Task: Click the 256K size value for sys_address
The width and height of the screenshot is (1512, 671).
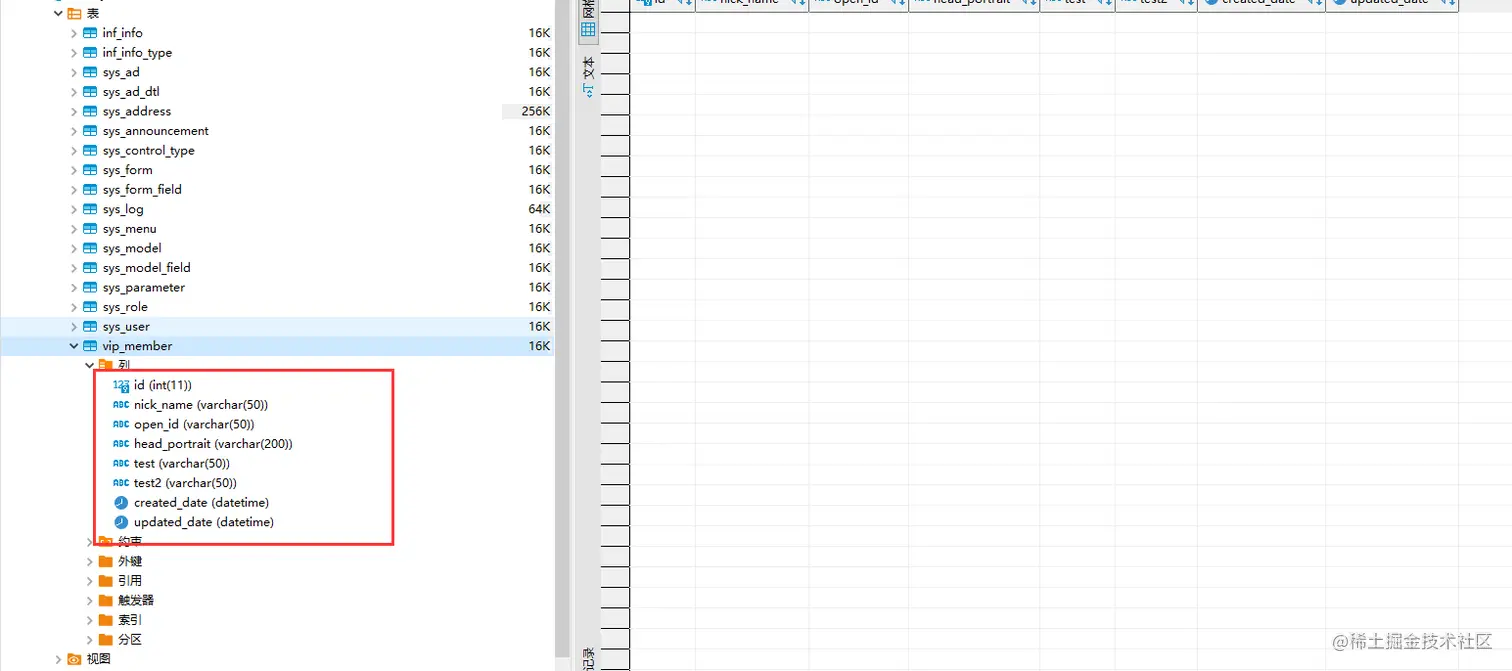Action: [x=536, y=111]
